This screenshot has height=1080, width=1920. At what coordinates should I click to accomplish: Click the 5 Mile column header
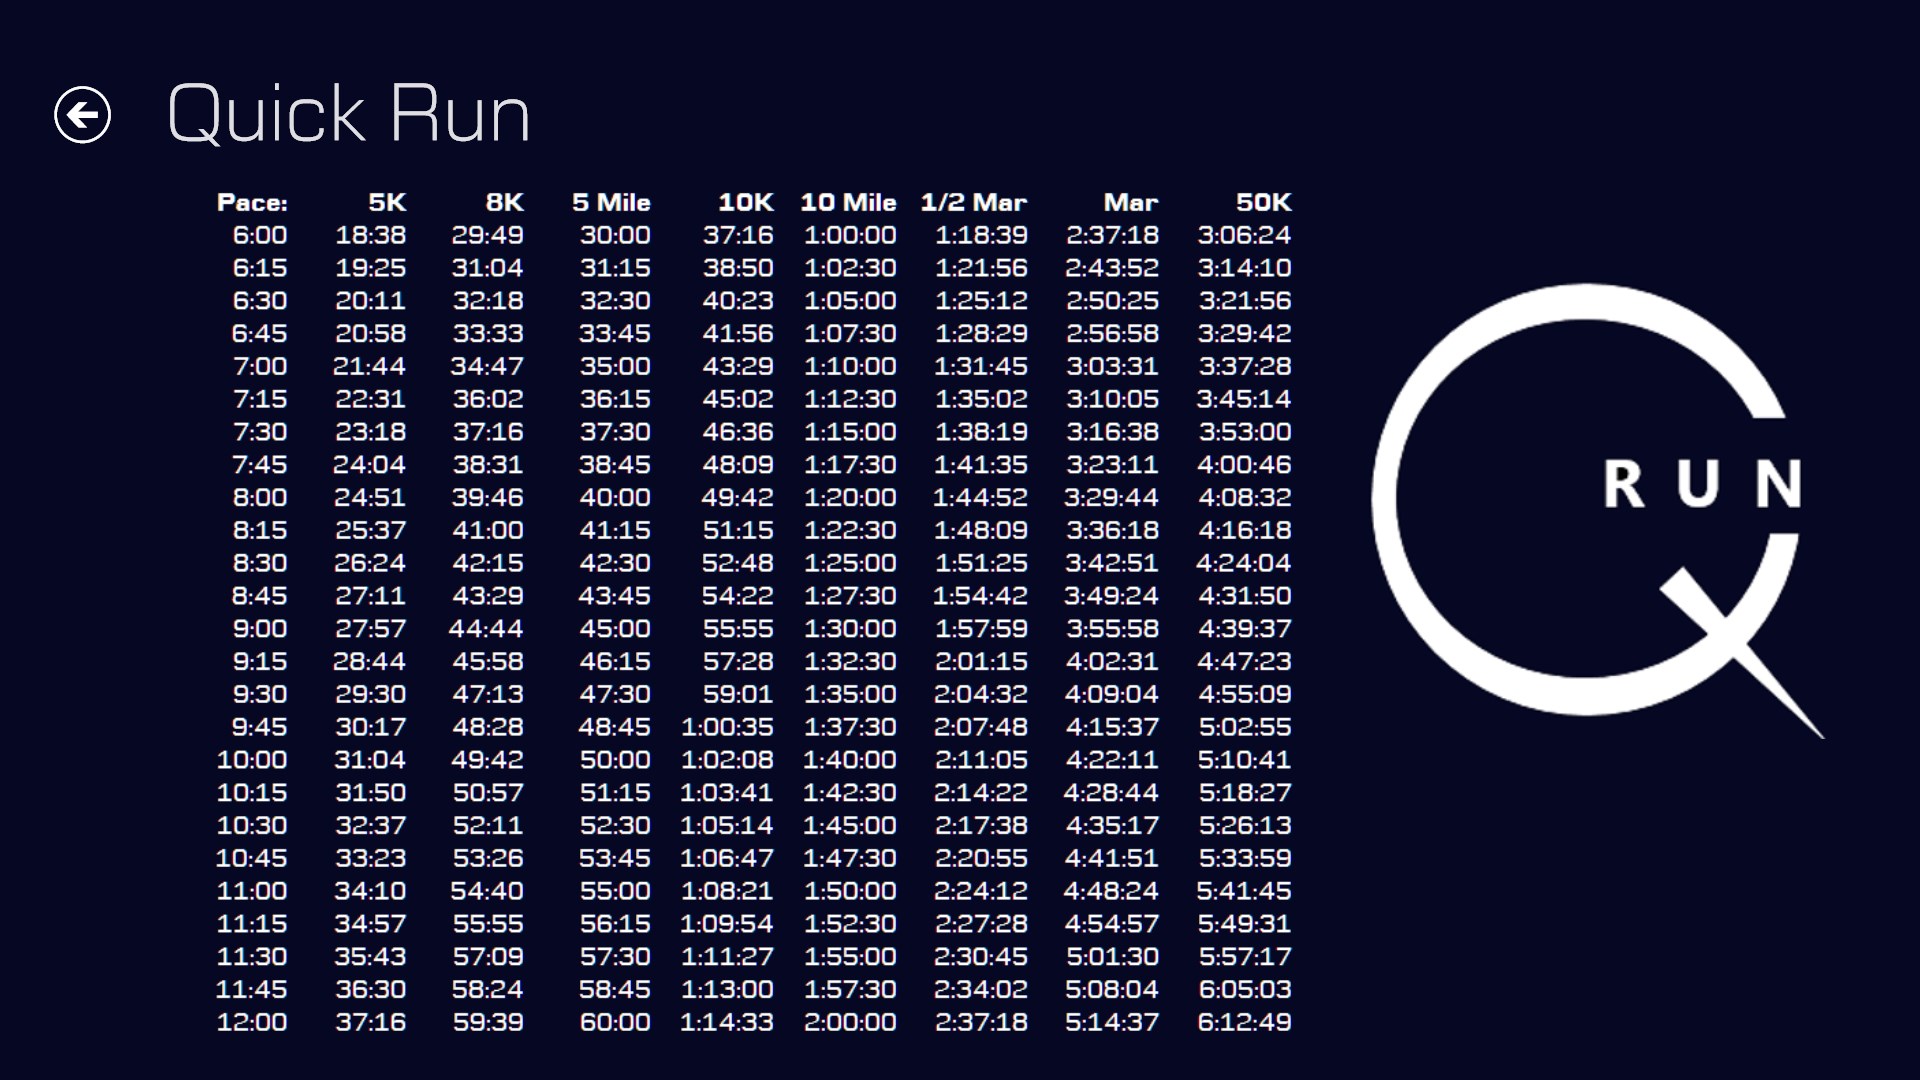611,203
